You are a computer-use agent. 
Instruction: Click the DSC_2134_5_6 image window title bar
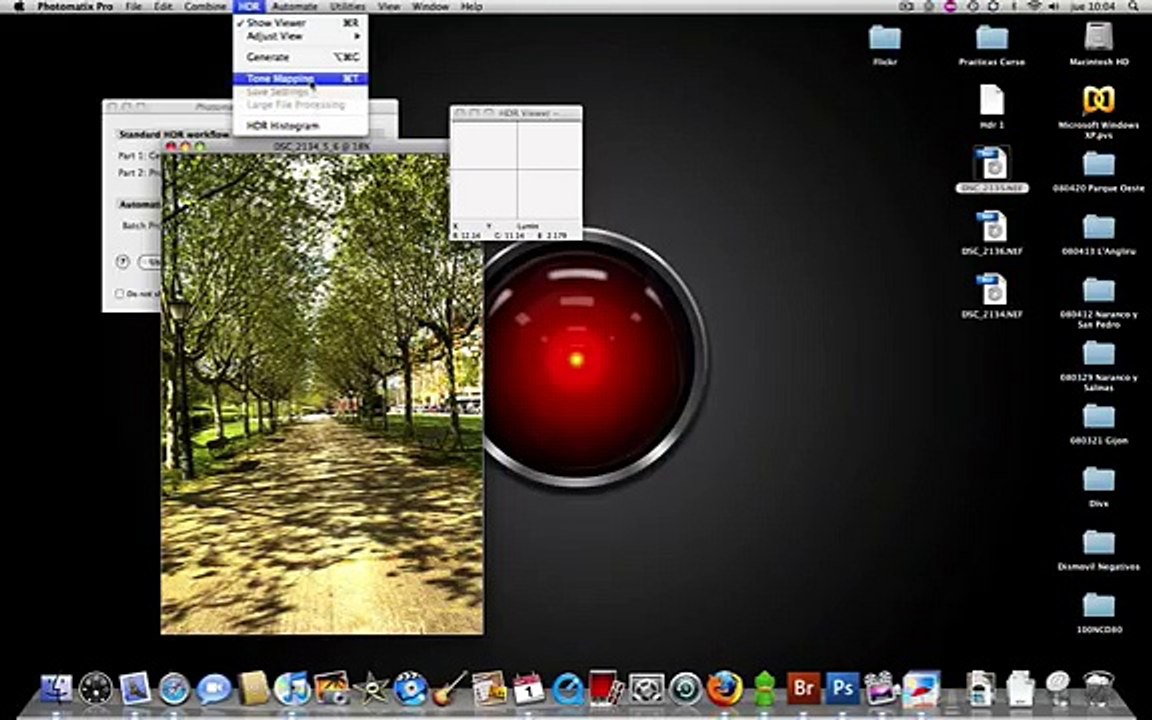coord(322,146)
